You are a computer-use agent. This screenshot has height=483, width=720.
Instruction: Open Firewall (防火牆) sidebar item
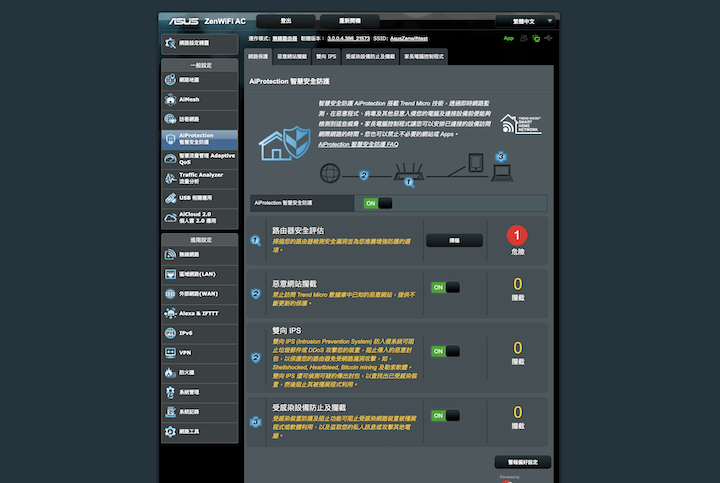[x=199, y=373]
